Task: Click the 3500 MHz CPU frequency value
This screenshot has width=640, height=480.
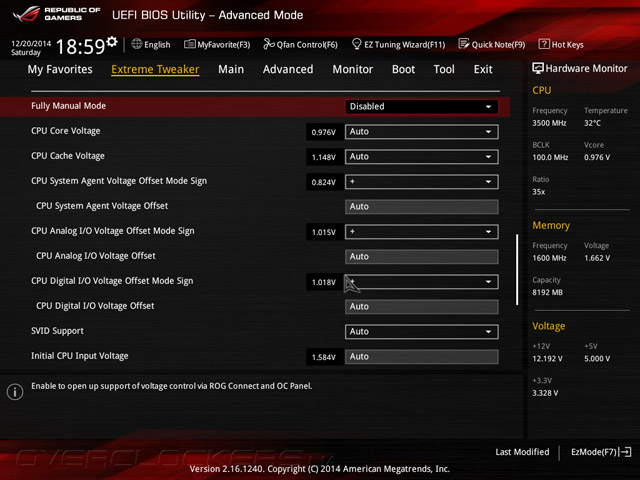Action: click(549, 123)
